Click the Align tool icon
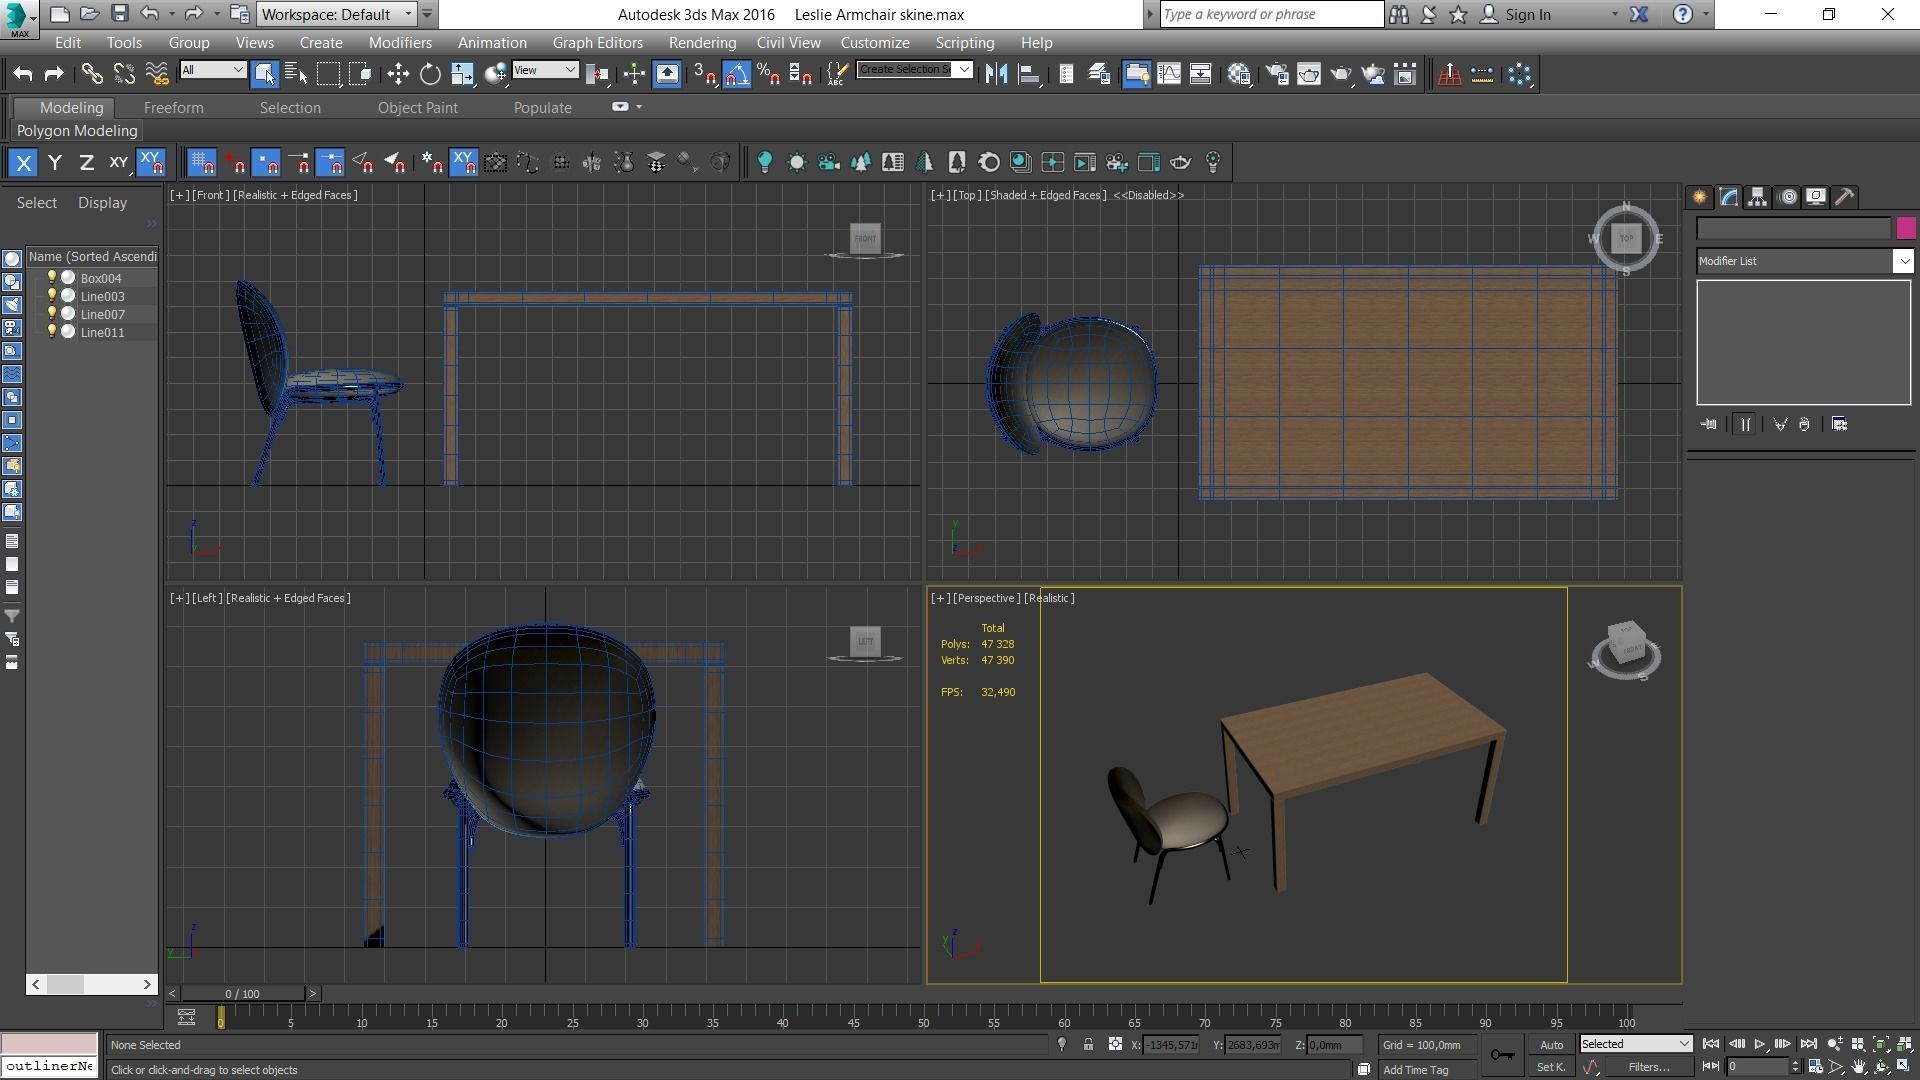The image size is (1920, 1080). click(x=1028, y=74)
